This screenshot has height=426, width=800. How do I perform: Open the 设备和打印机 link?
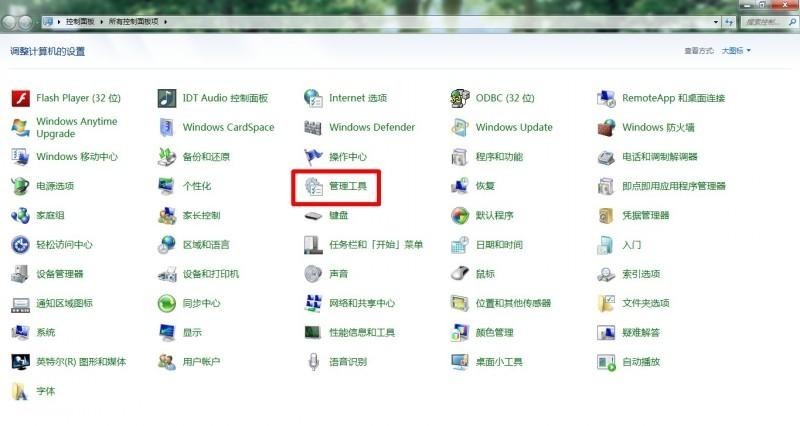pyautogui.click(x=211, y=274)
